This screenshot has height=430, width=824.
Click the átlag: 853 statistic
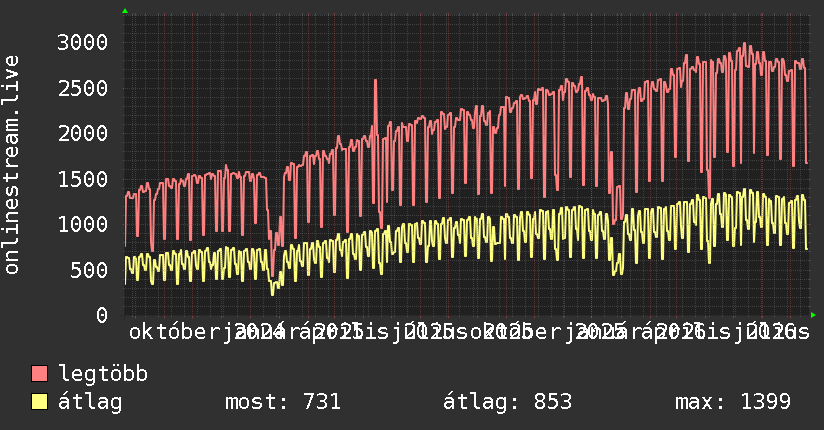point(507,402)
